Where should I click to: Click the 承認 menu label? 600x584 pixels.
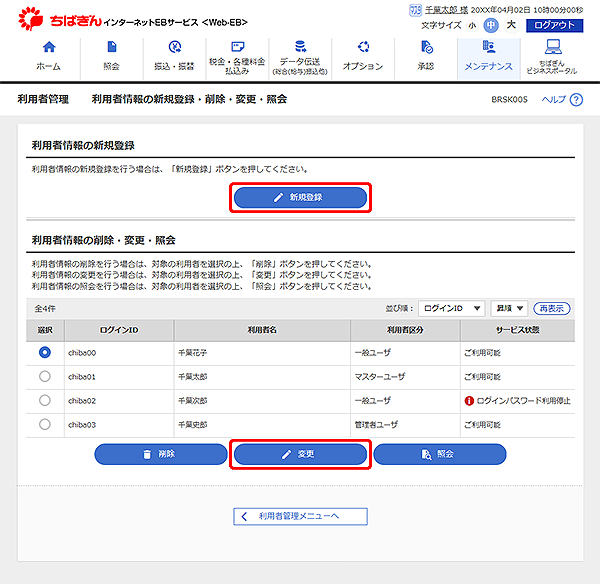click(426, 66)
